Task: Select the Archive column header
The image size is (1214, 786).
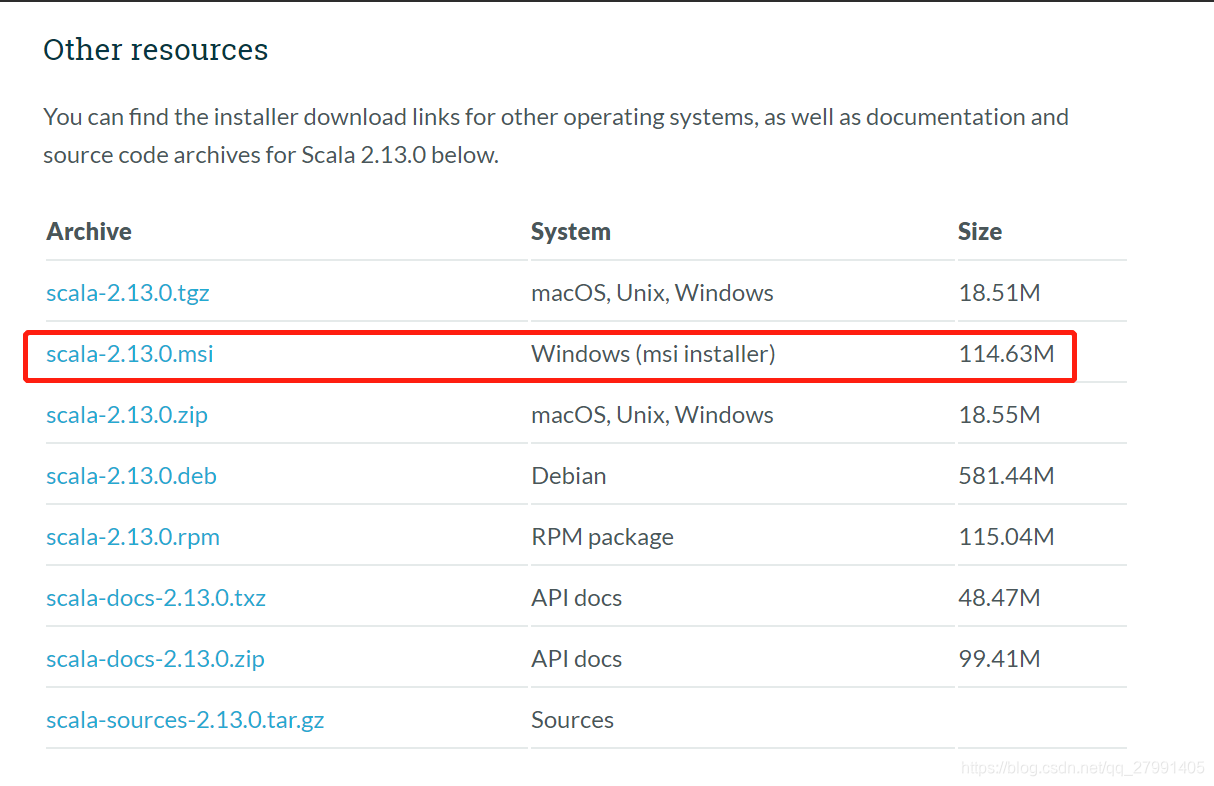Action: coord(89,231)
